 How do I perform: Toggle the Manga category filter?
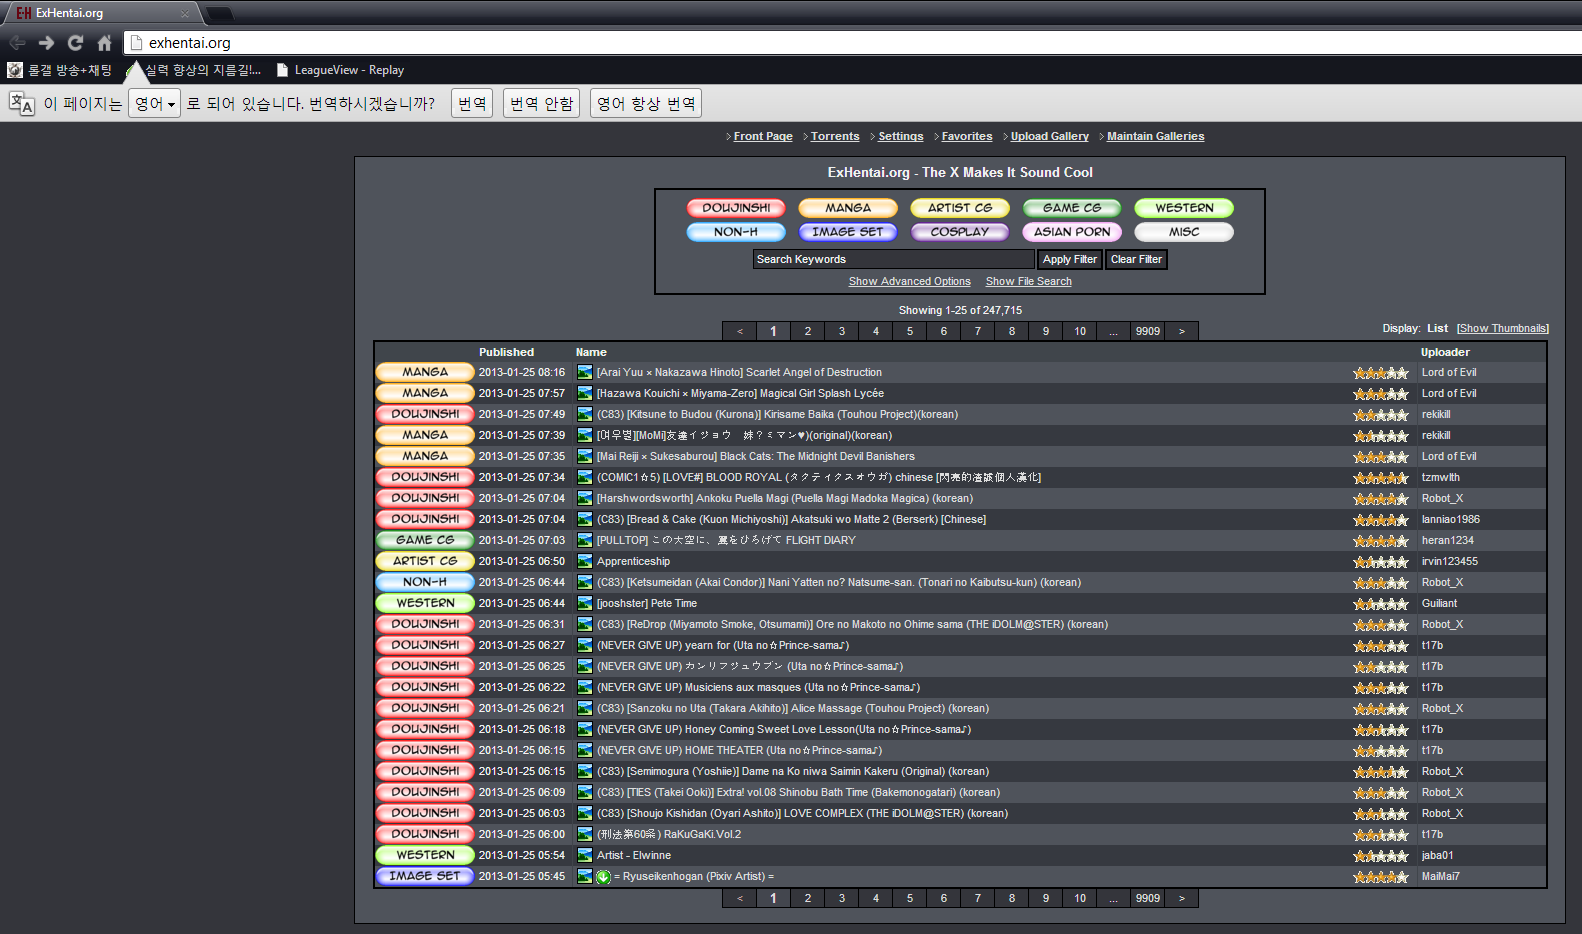[x=848, y=208]
